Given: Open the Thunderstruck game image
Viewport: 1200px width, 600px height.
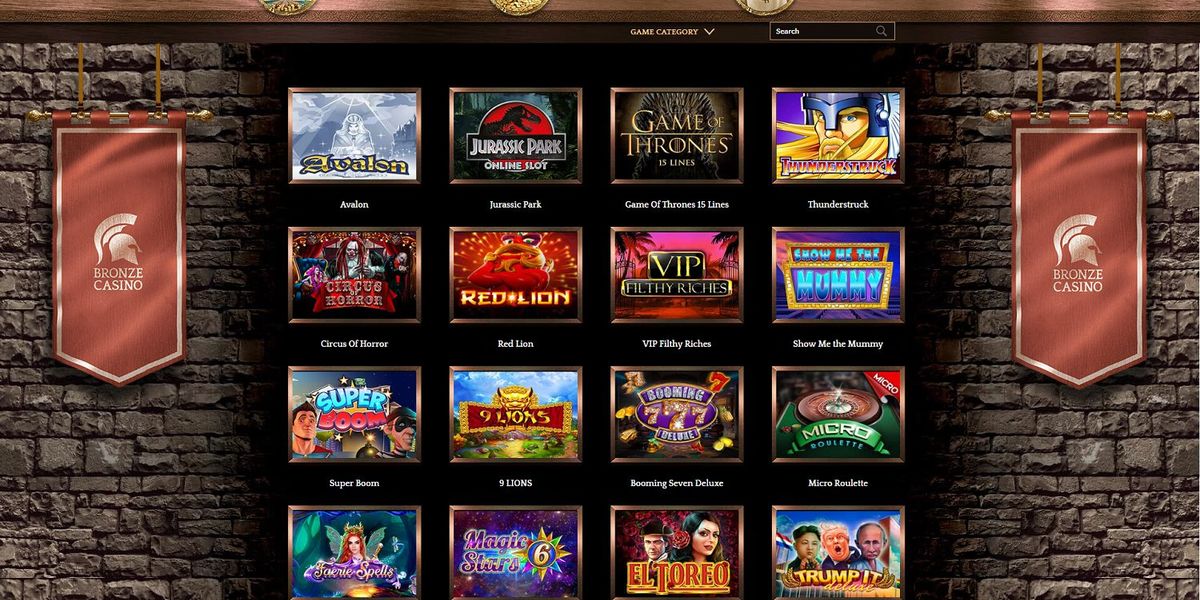Looking at the screenshot, I should click(x=838, y=136).
